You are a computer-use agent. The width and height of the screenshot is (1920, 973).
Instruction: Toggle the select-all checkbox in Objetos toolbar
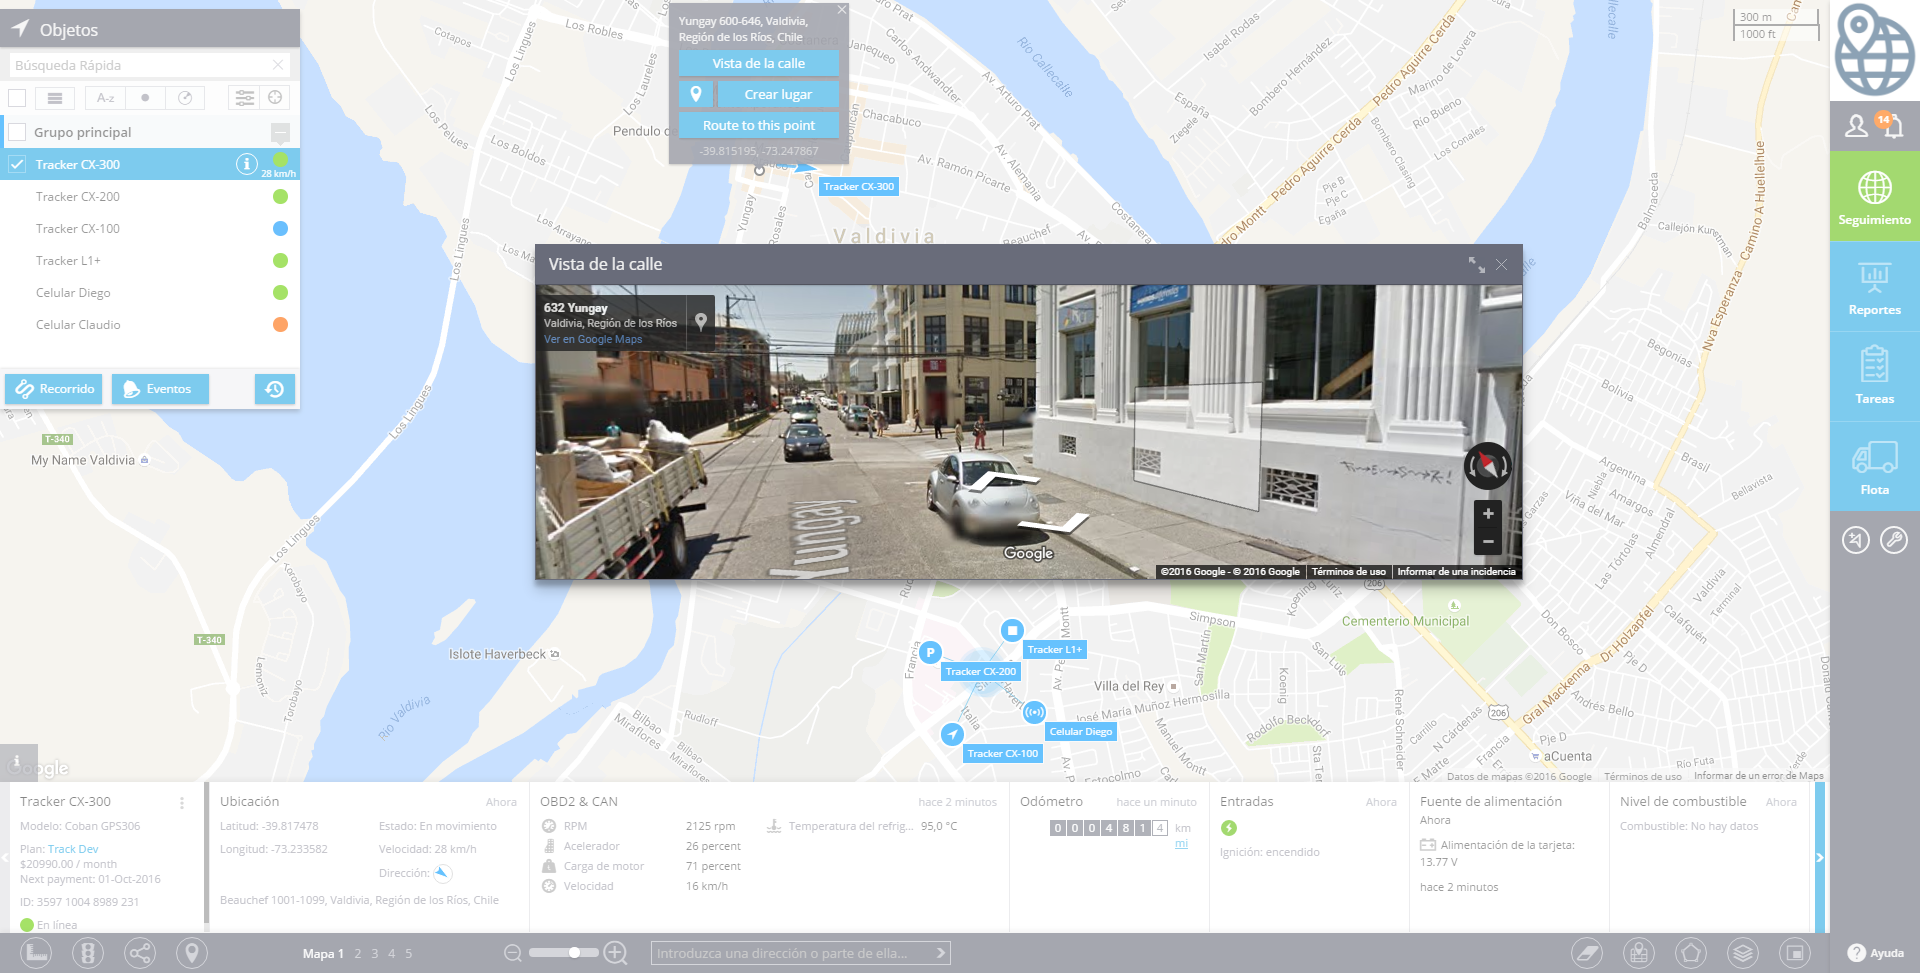click(x=17, y=98)
